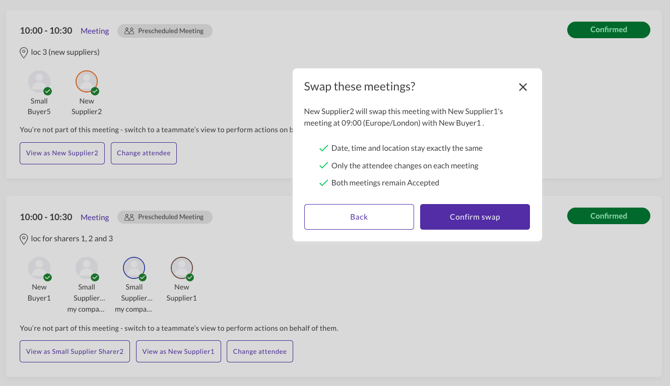Click Change attendee in first meeting
This screenshot has height=386, width=670.
coord(144,153)
